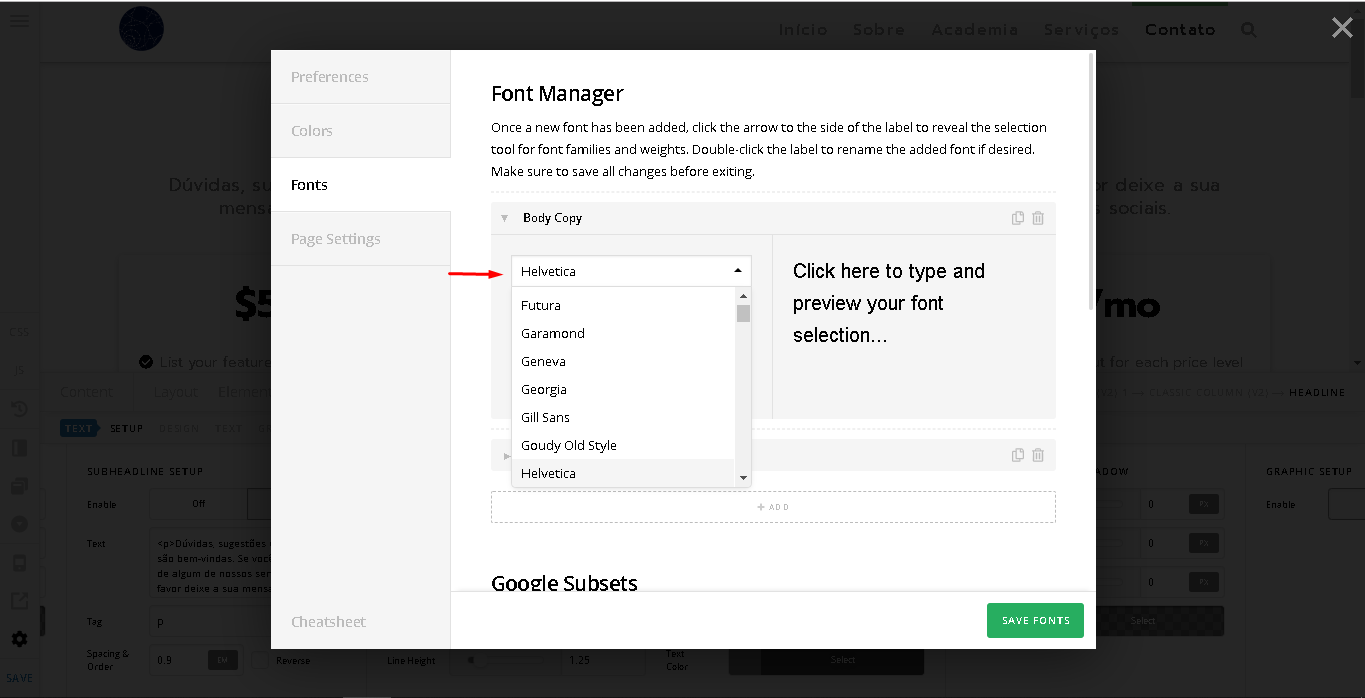Choose Gill Sans font option

623,417
